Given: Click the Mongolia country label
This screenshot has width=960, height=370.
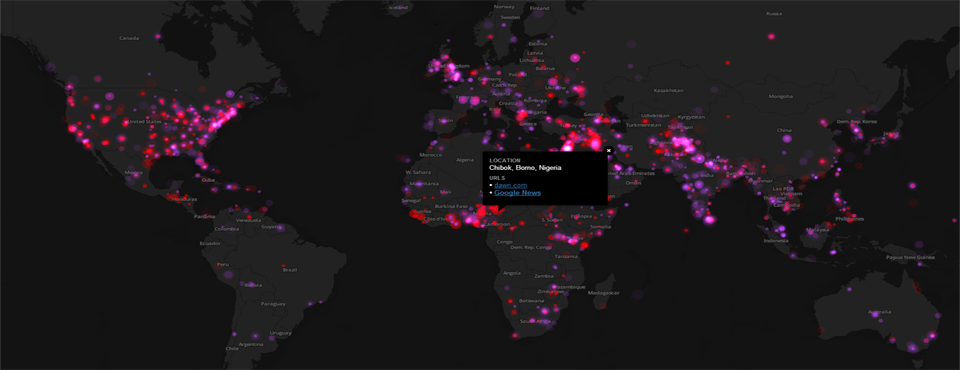Looking at the screenshot, I should (x=781, y=96).
